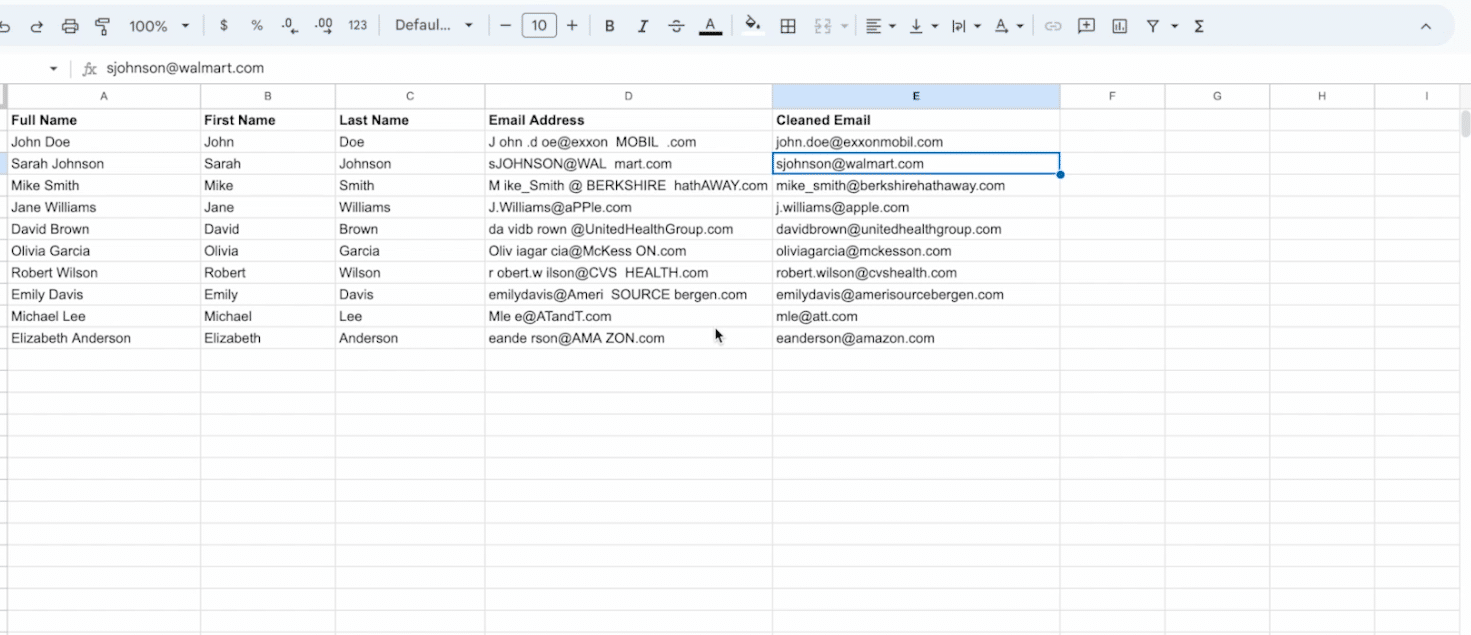Click the insert comment icon
Viewport: 1471px width, 635px height.
pos(1086,26)
